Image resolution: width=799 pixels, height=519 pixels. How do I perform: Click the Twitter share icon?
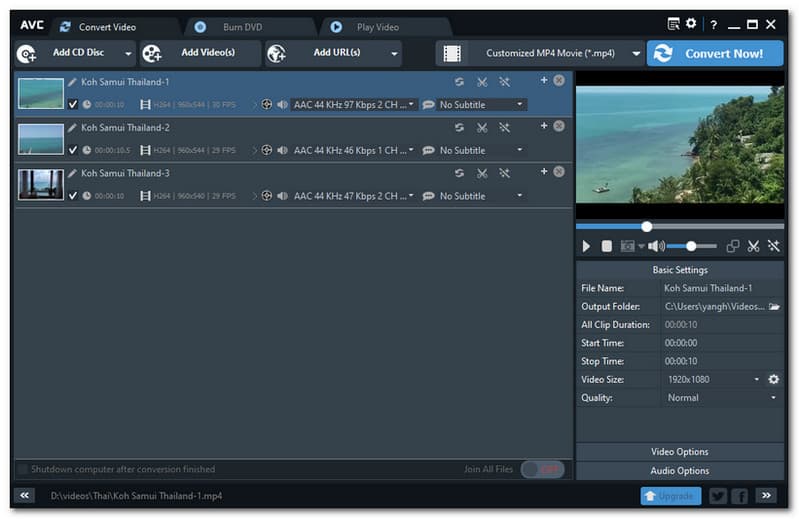(x=718, y=496)
